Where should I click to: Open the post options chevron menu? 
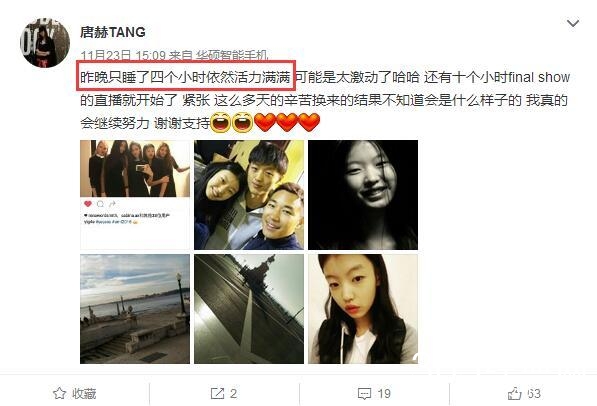[573, 24]
